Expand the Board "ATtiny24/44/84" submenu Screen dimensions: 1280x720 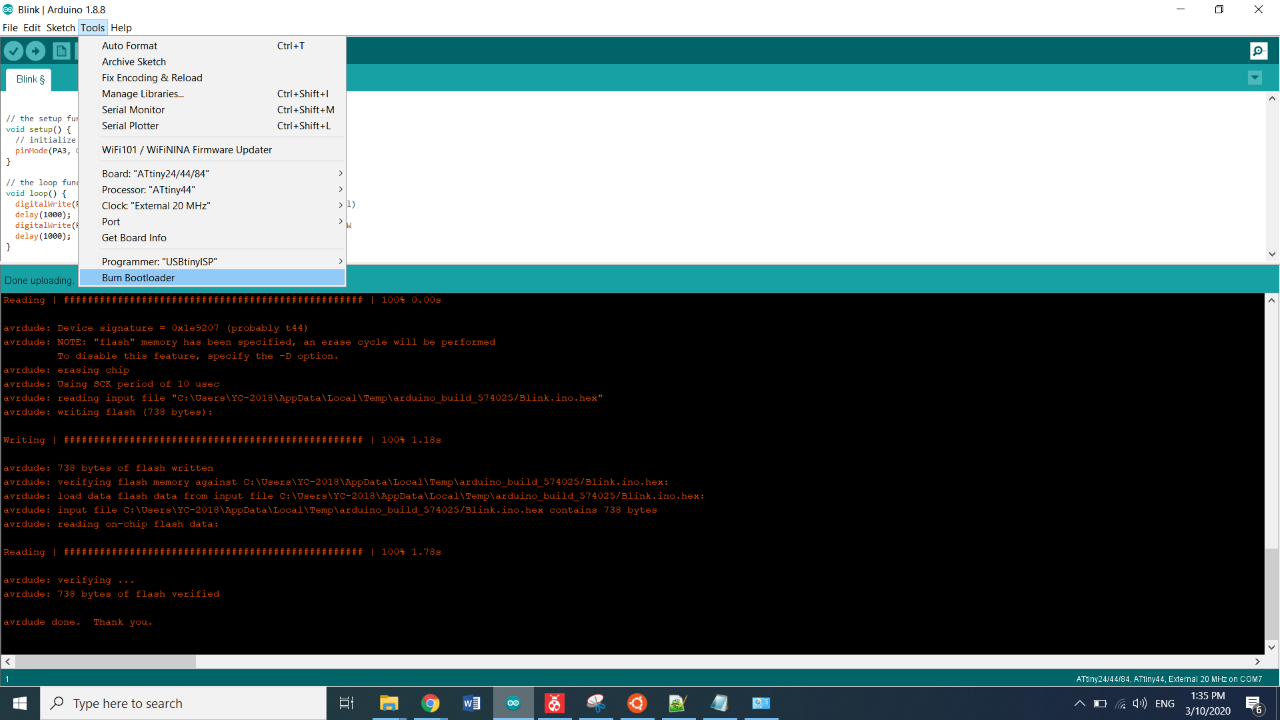[x=212, y=174]
